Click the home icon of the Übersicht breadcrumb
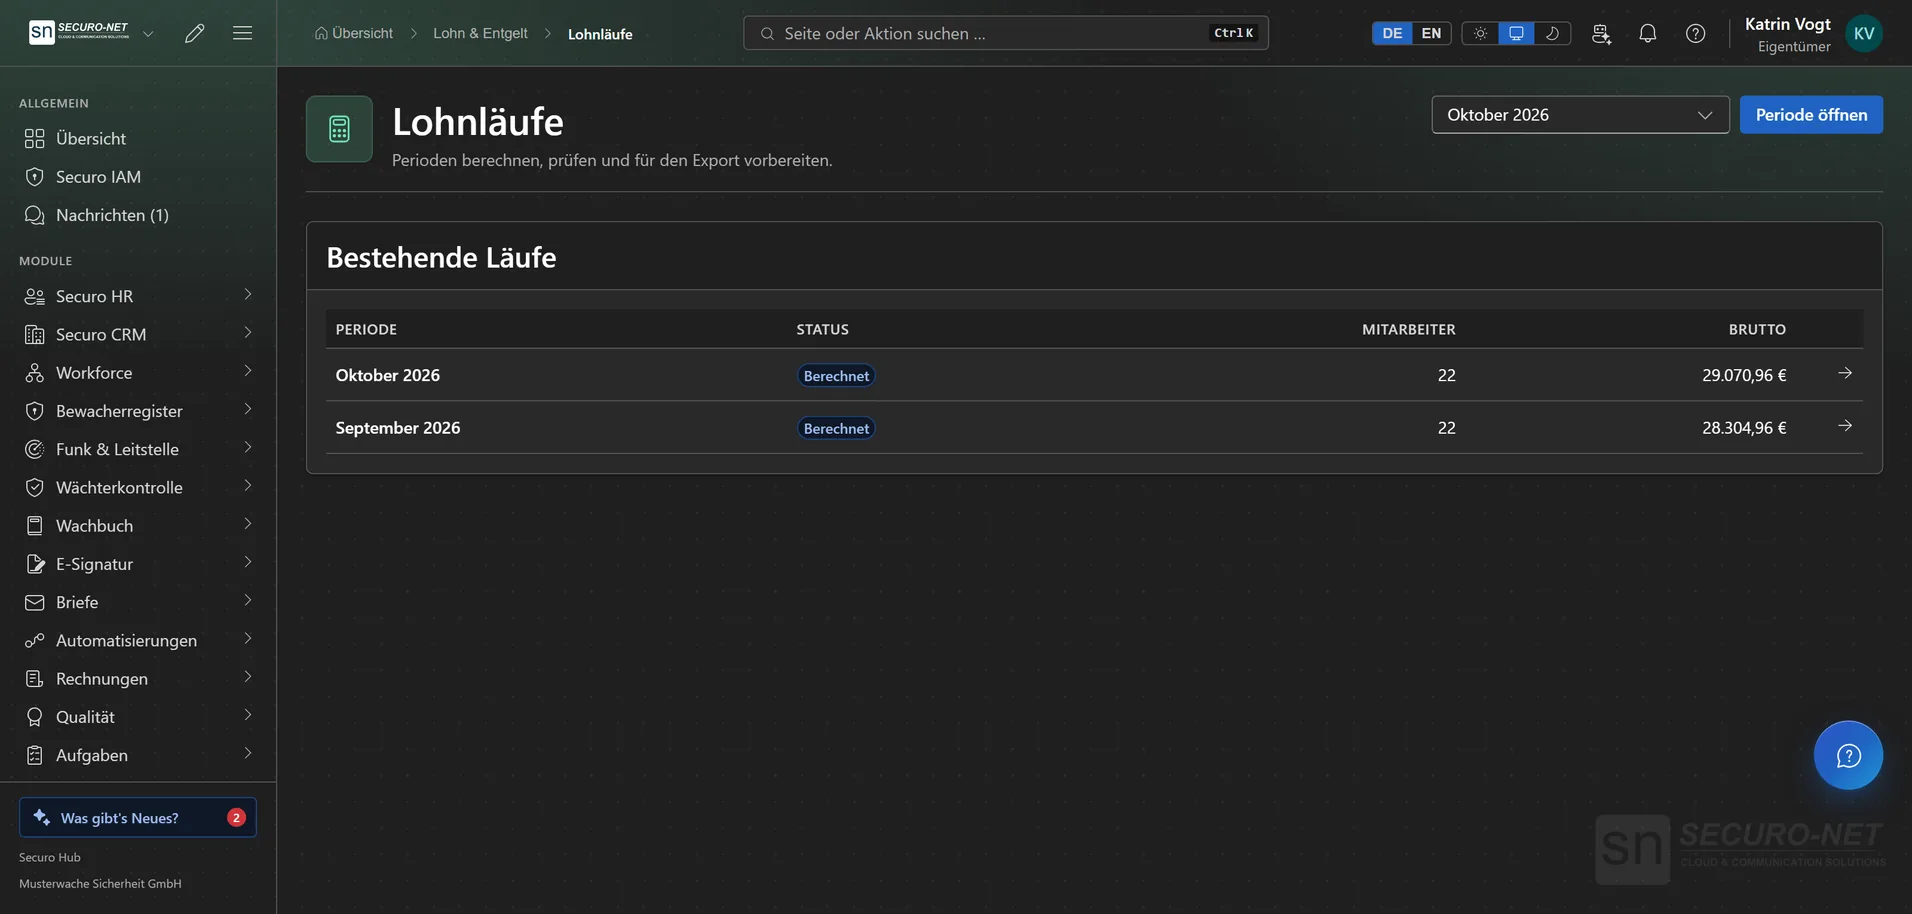This screenshot has height=914, width=1912. [x=321, y=33]
